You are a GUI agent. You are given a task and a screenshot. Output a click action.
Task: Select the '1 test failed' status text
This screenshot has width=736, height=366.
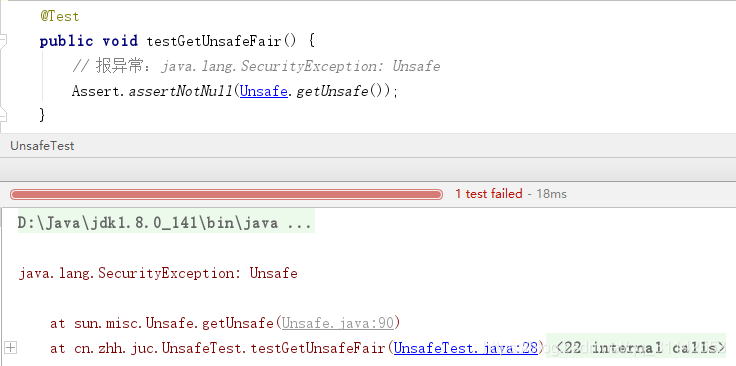489,194
